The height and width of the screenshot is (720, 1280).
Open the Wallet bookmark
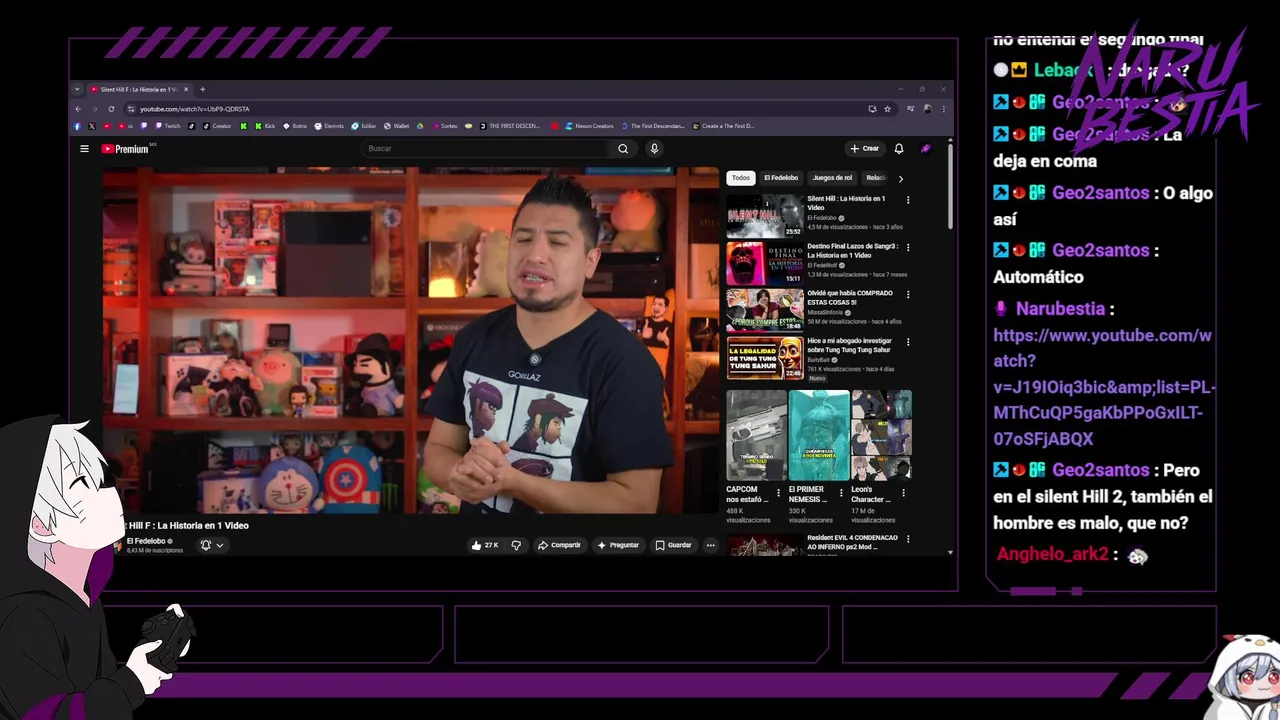click(397, 126)
